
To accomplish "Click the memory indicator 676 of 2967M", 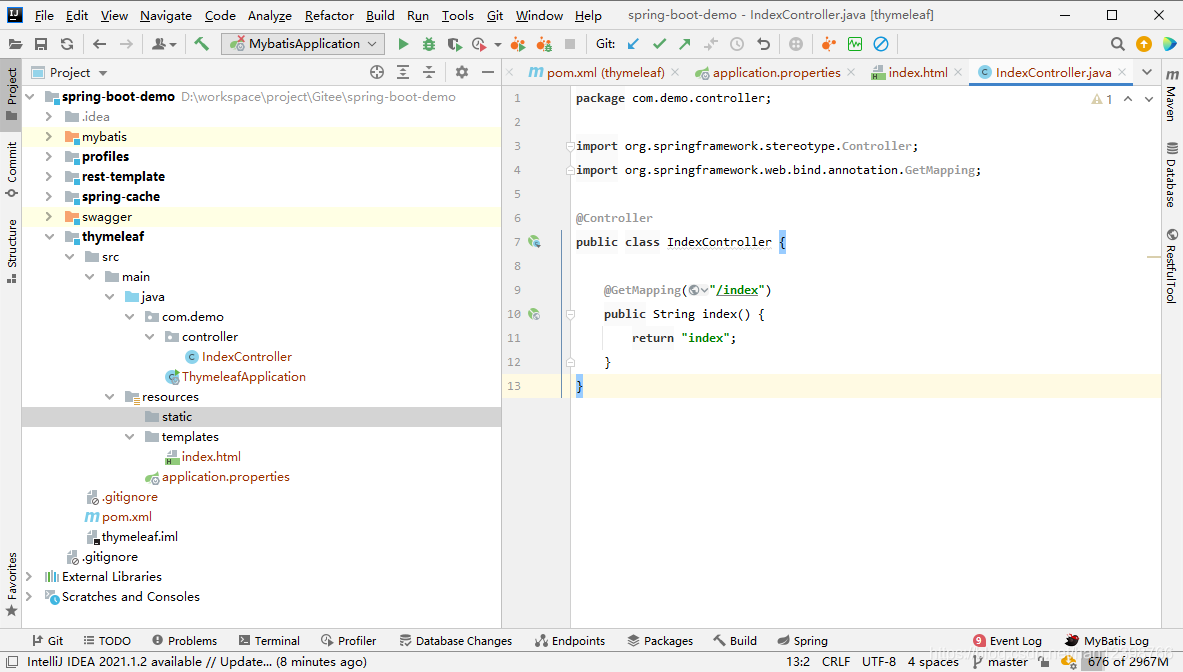I will [x=1128, y=661].
